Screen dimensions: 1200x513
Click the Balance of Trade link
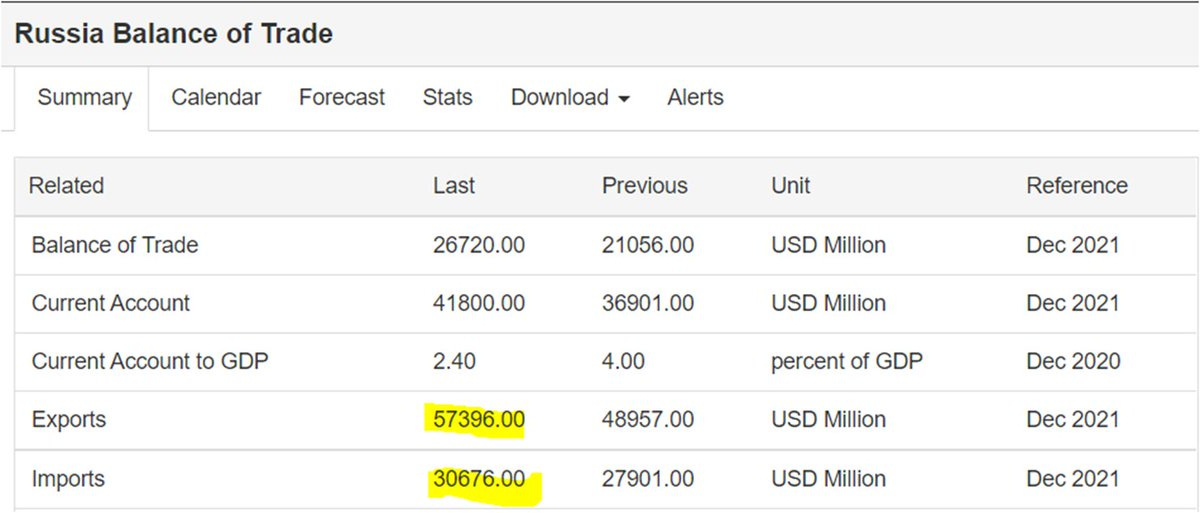pyautogui.click(x=115, y=245)
